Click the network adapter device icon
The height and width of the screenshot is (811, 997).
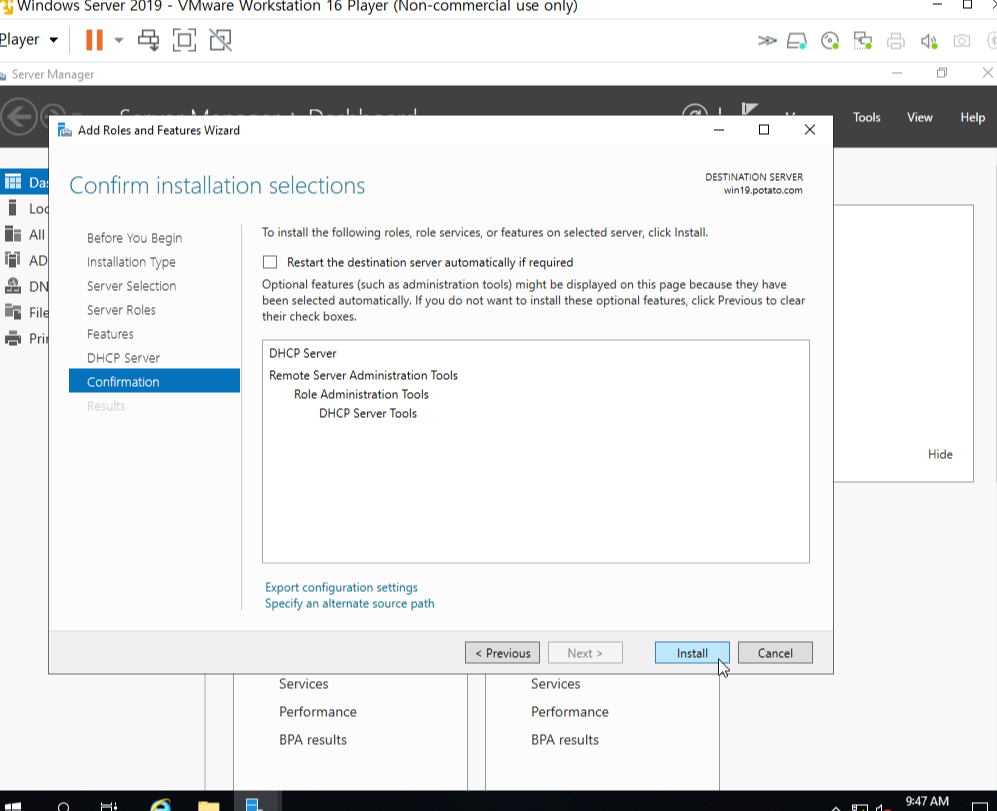click(x=863, y=41)
